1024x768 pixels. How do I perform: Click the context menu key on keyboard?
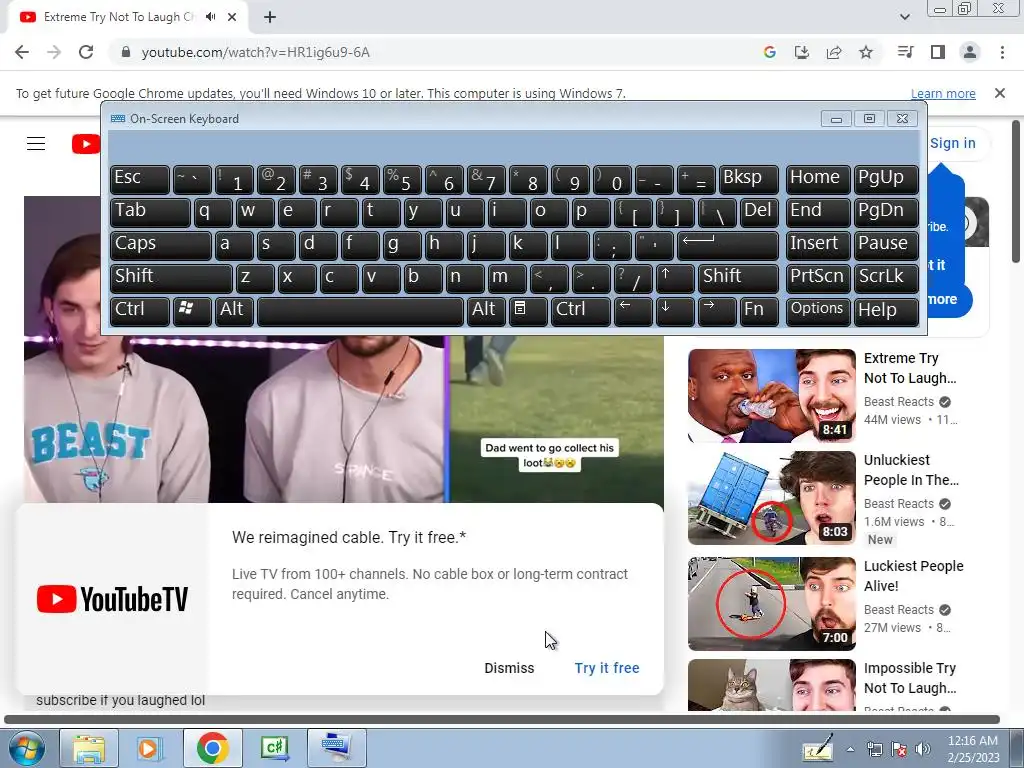[x=528, y=310]
